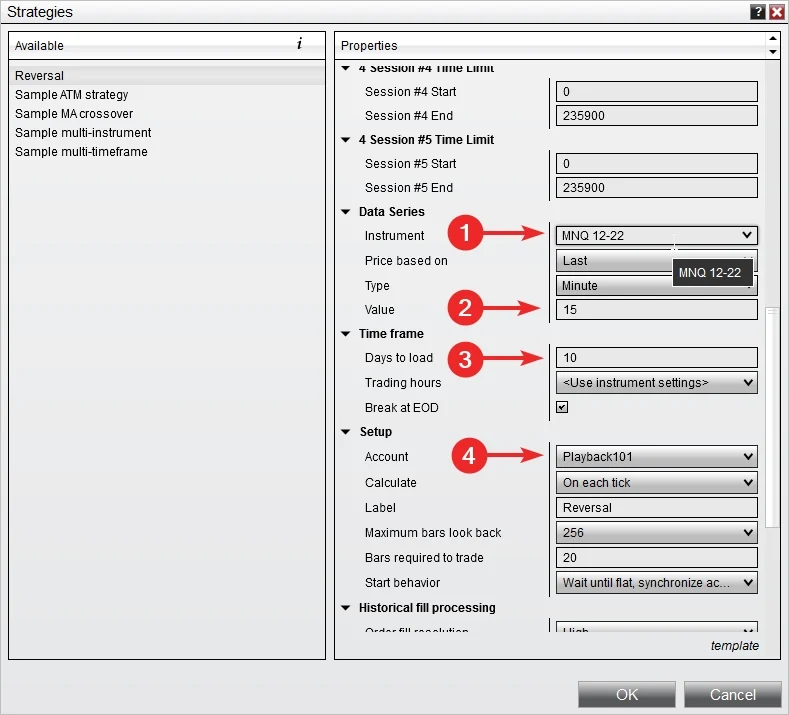The width and height of the screenshot is (789, 715).
Task: Click the Properties panel scroll up arrow
Action: click(x=772, y=39)
